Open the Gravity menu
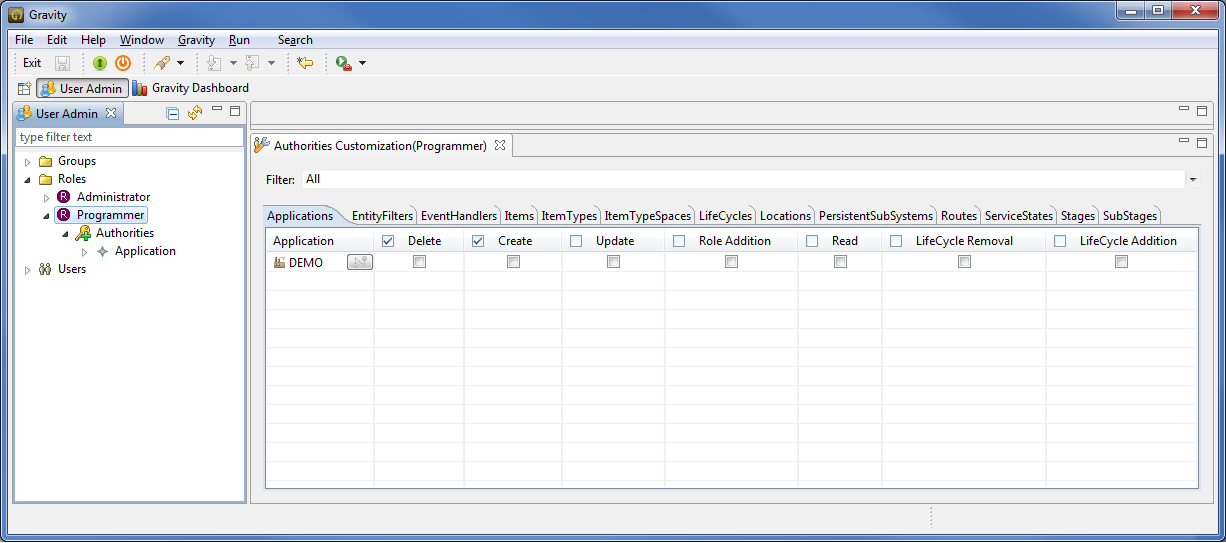Screen dimensions: 1226x543 point(196,40)
